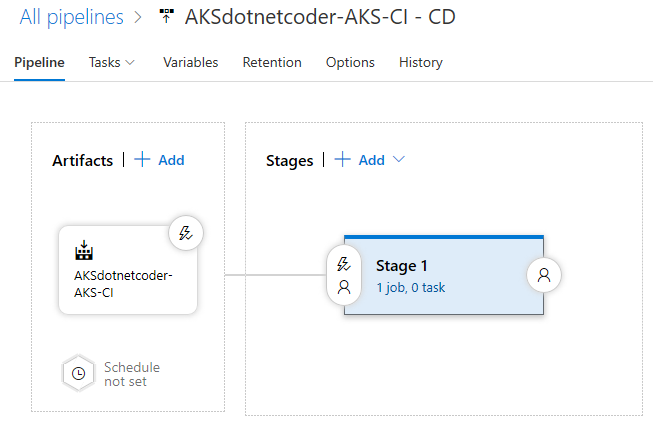
Task: Click the plus icon next to Stages
Action: pos(342,160)
